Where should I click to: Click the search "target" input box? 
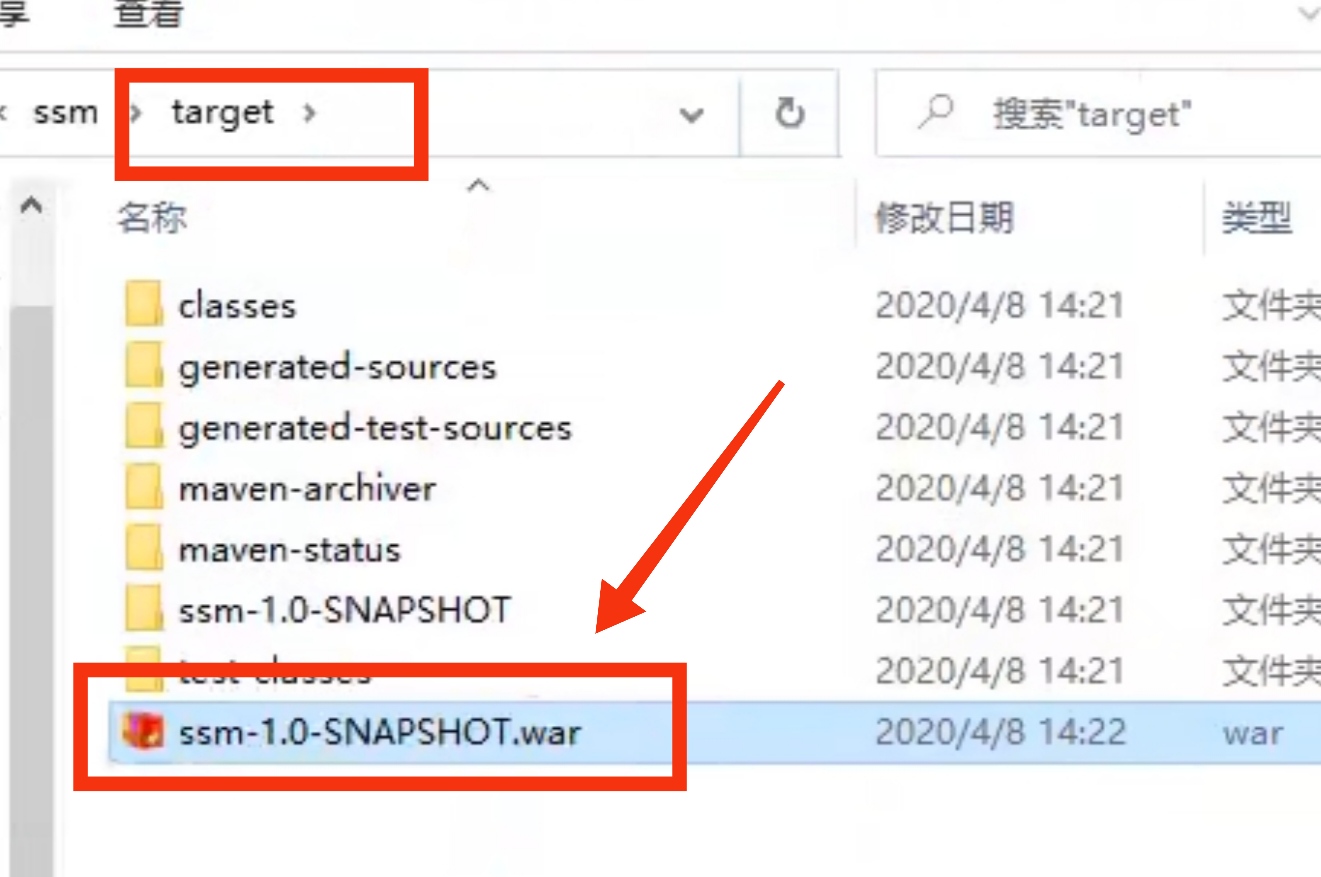click(x=1097, y=113)
